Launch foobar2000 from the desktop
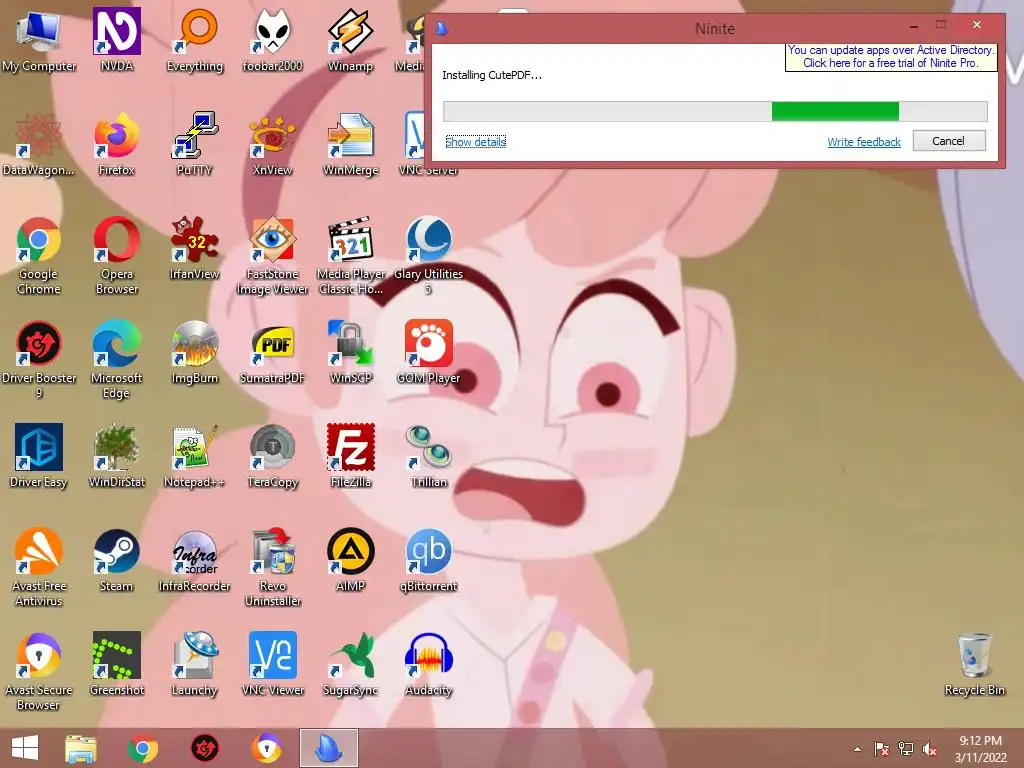1024x768 pixels. pos(272,39)
